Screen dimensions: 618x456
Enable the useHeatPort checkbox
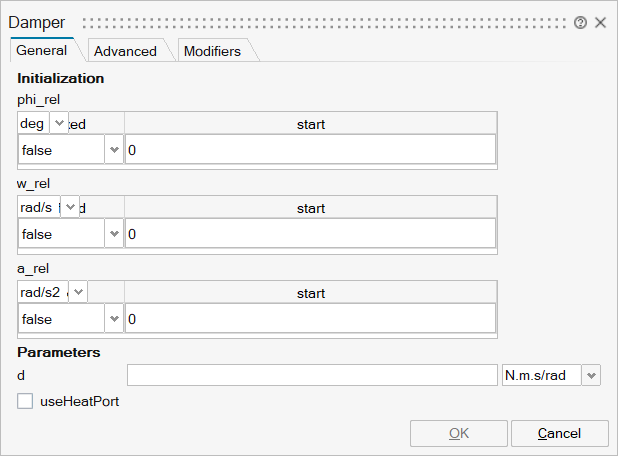coord(26,401)
